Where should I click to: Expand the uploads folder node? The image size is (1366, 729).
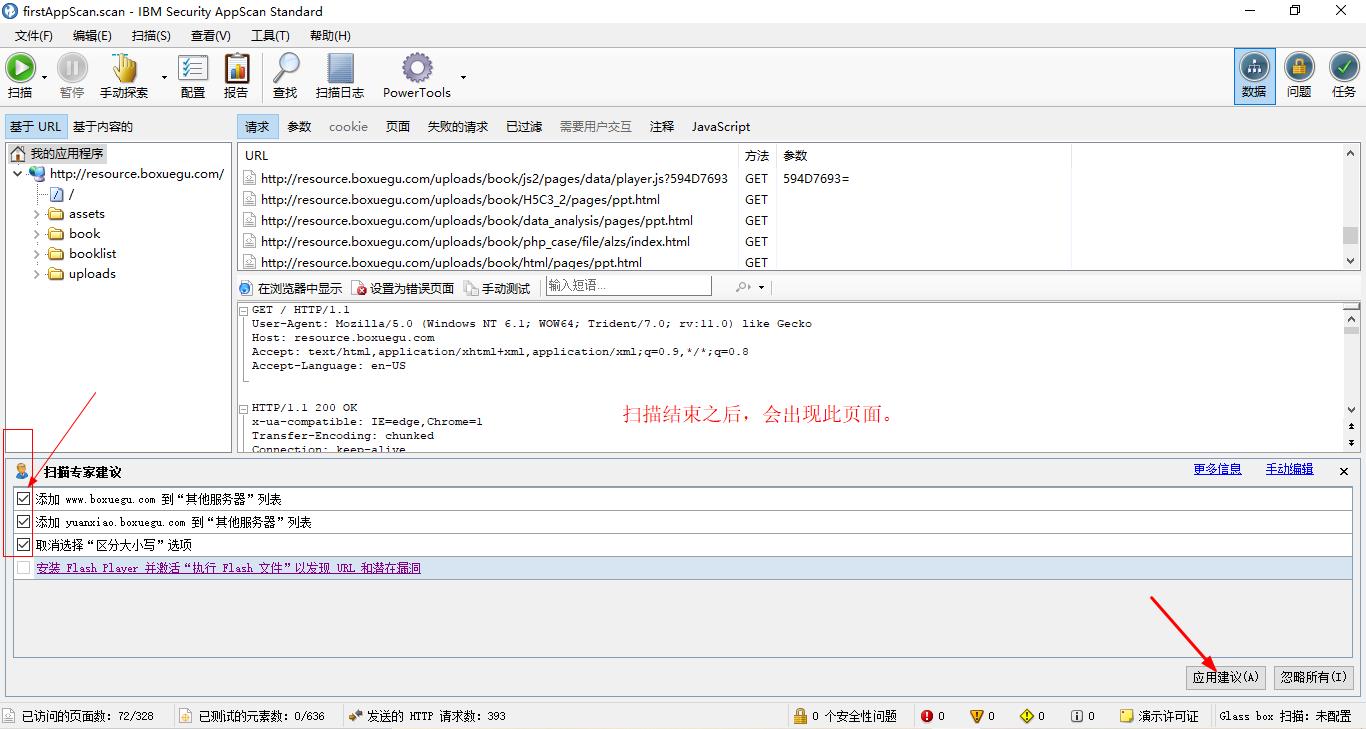point(37,274)
